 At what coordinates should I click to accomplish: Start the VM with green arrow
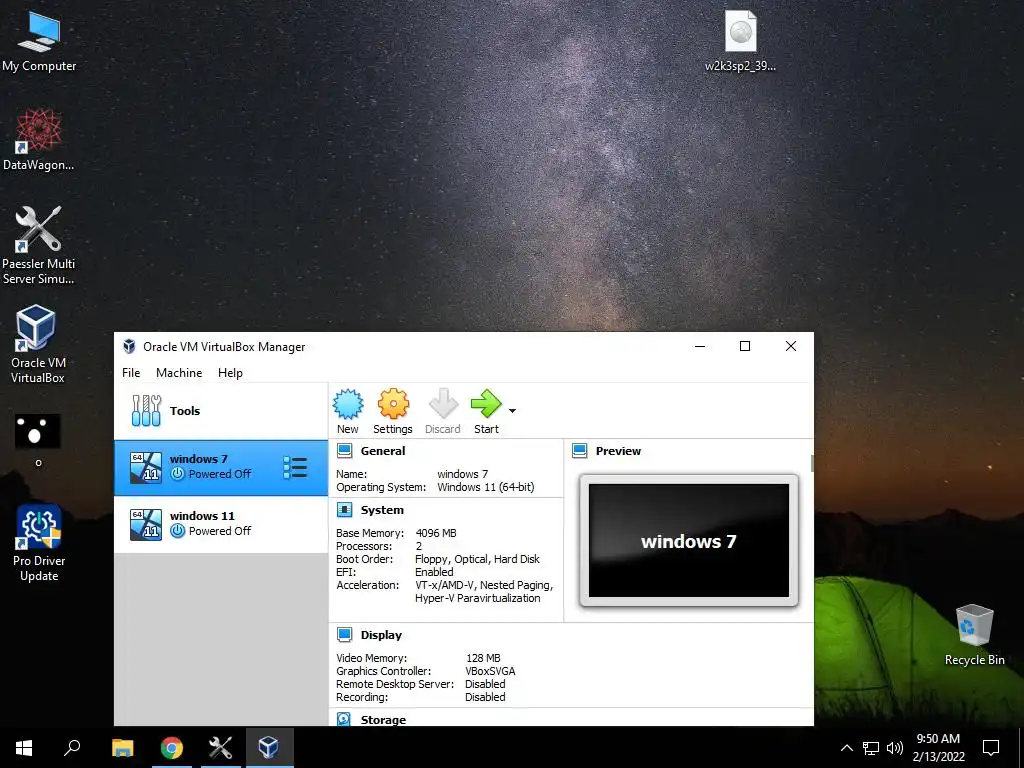coord(486,405)
